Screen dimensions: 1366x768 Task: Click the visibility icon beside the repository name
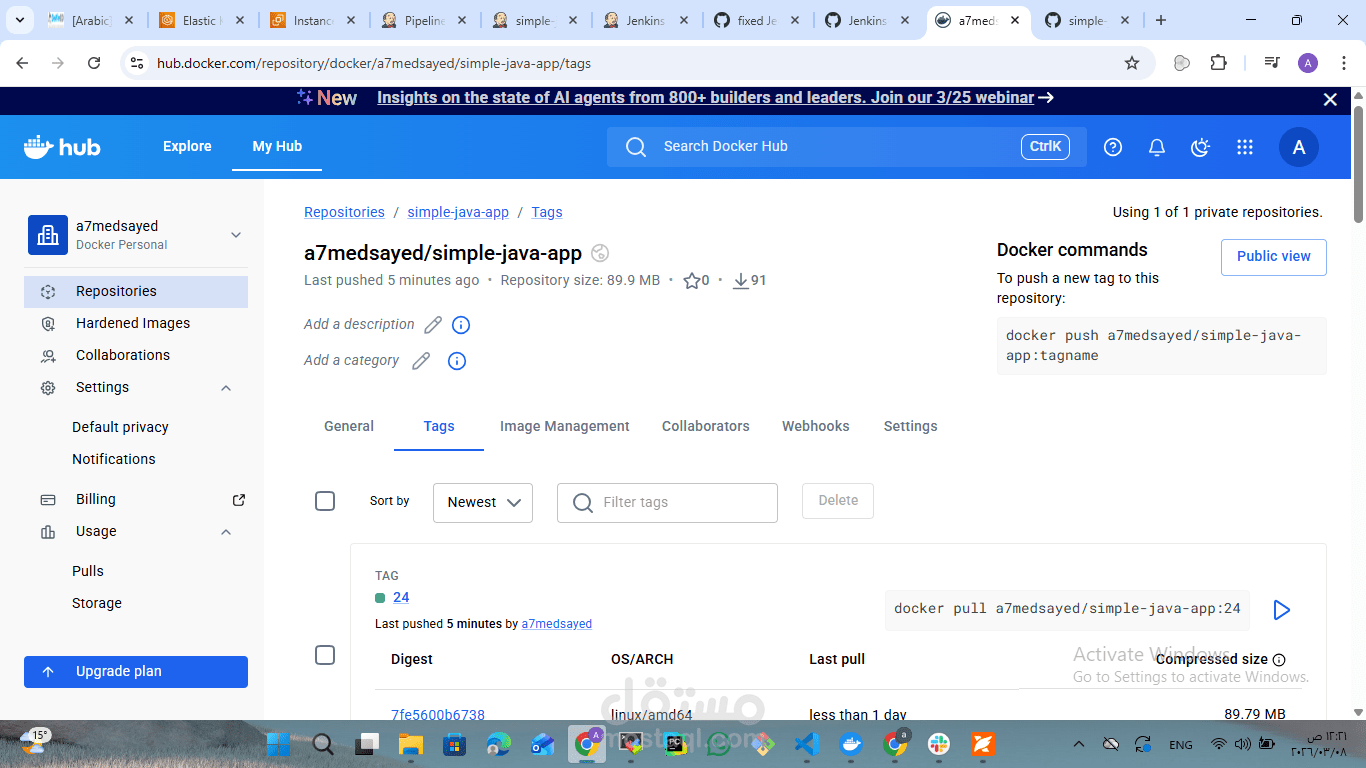coord(600,253)
